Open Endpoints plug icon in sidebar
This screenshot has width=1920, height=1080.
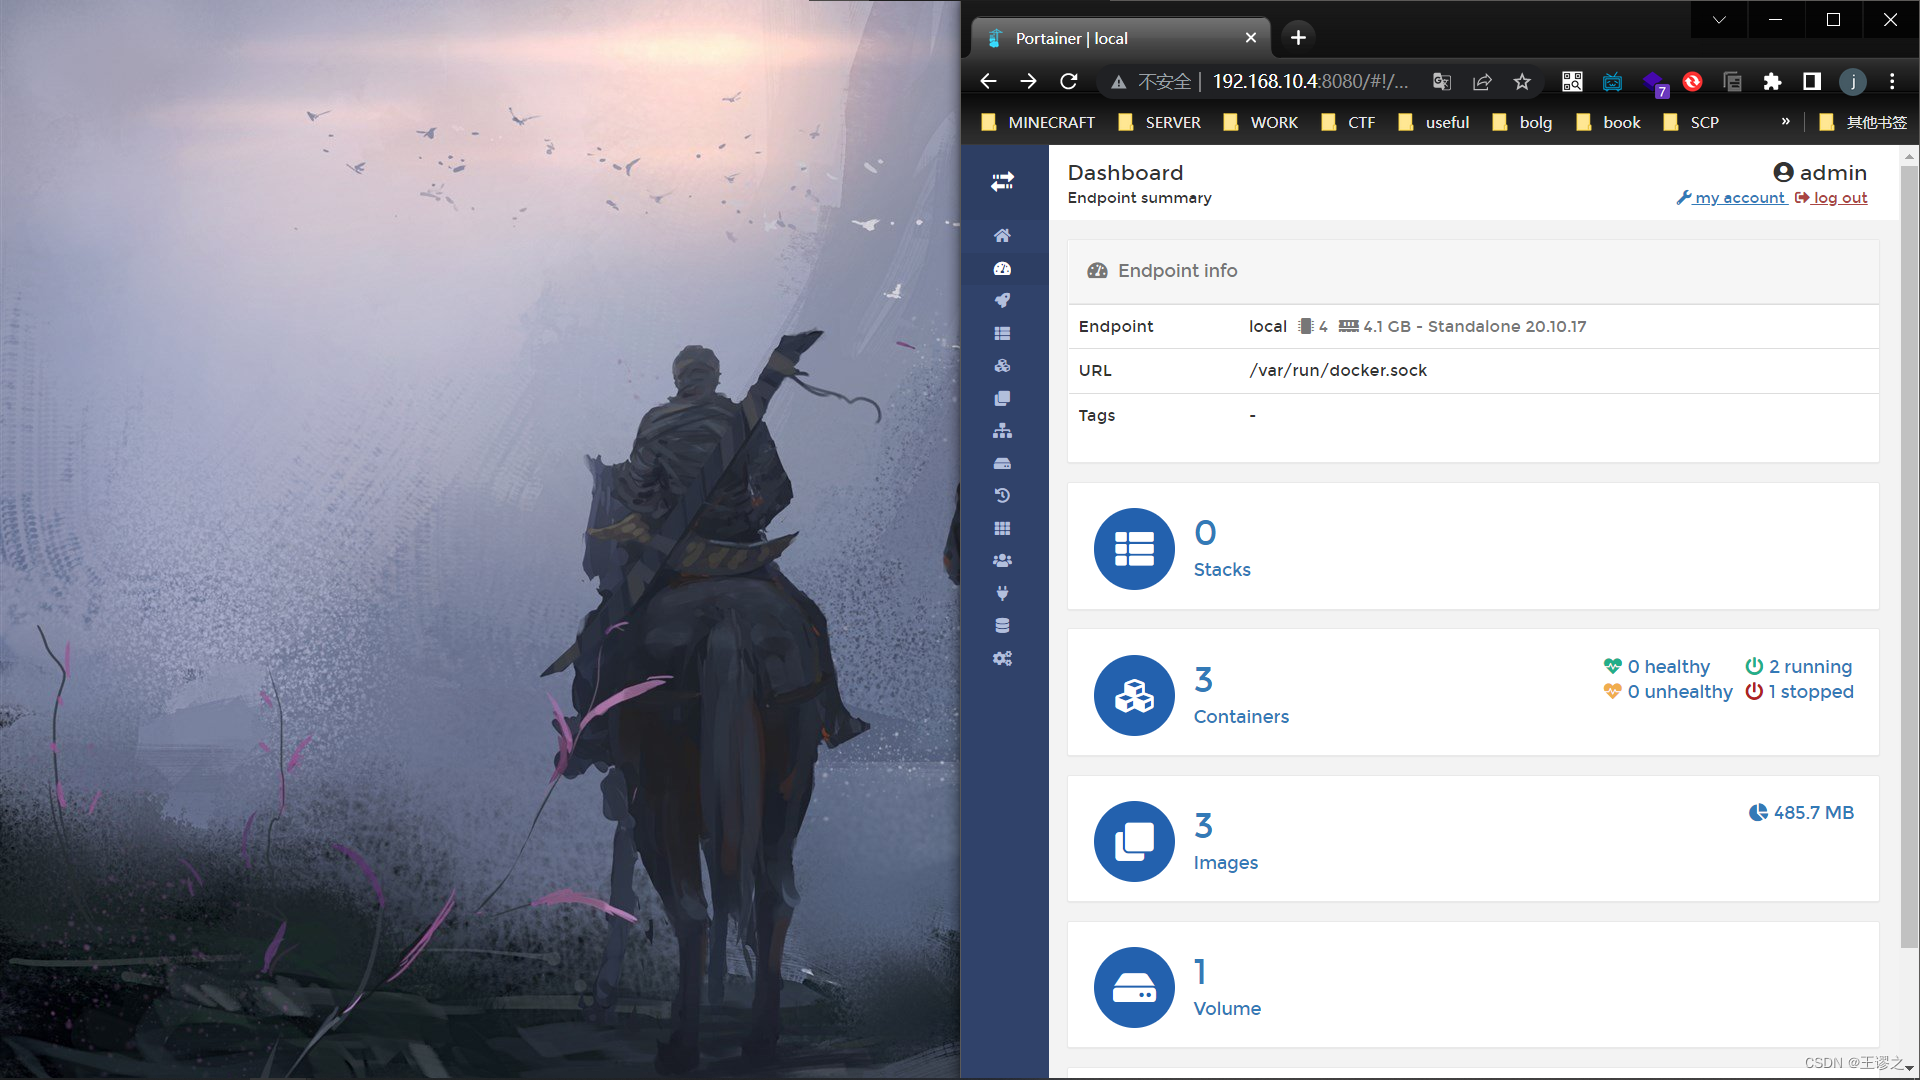click(1002, 593)
